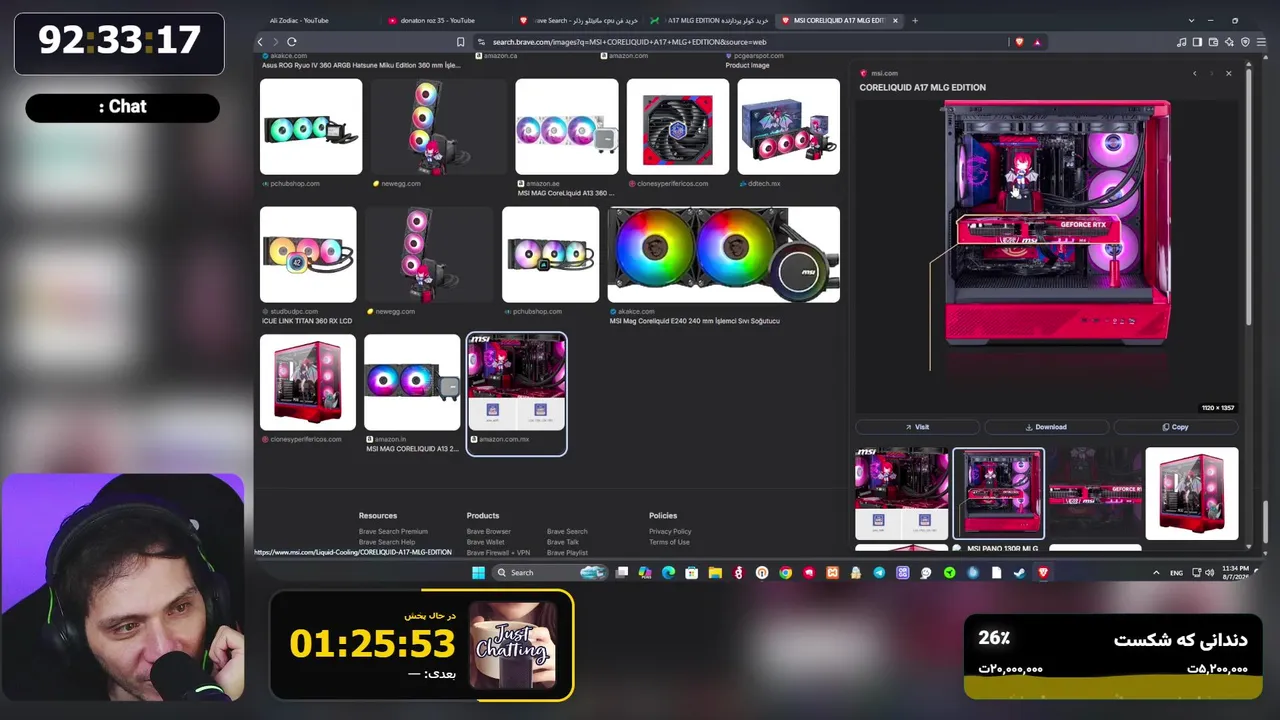Open Task View on the taskbar
1280x720 pixels.
(x=622, y=573)
